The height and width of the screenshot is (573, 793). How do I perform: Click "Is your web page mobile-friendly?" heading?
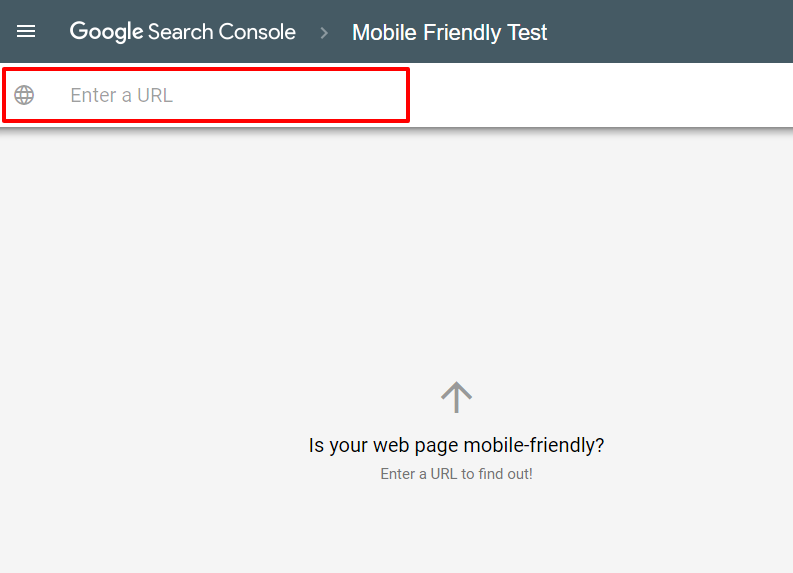click(456, 445)
